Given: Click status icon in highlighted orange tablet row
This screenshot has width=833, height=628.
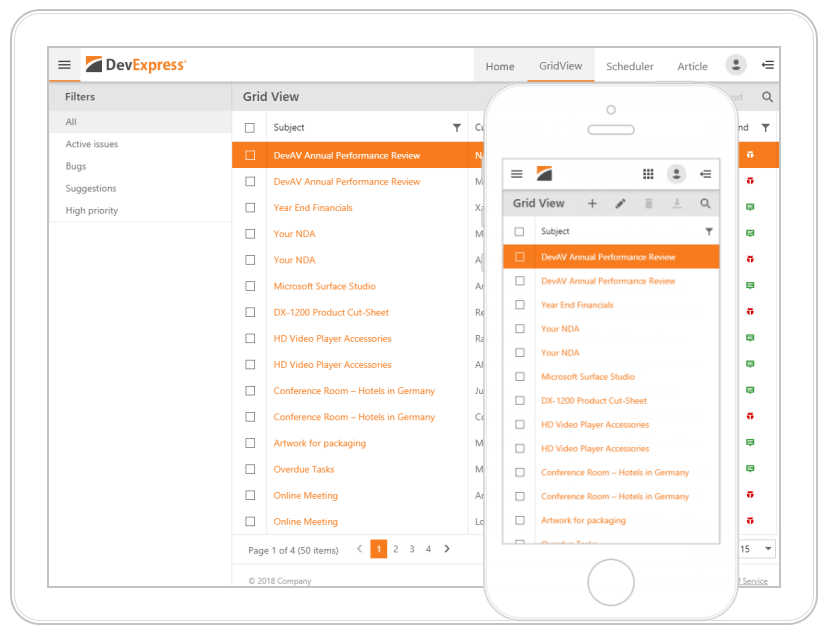Looking at the screenshot, I should click(x=750, y=155).
